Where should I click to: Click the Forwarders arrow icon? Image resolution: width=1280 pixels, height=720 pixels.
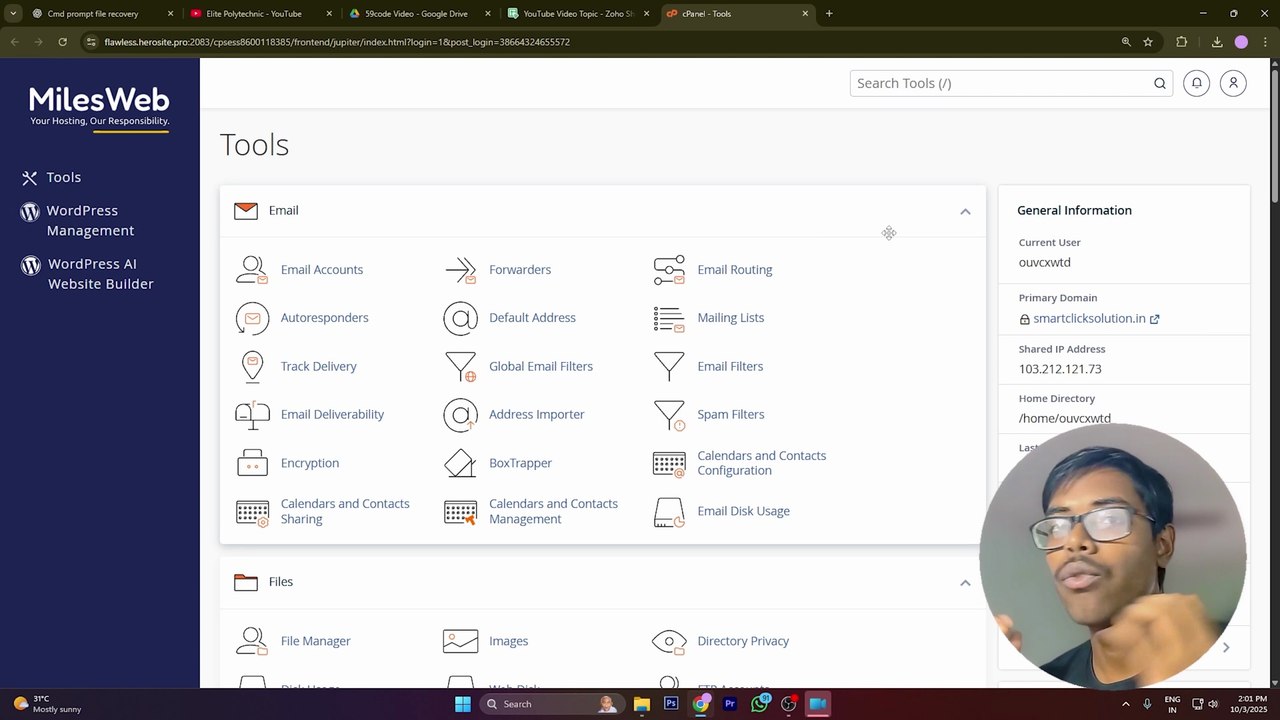point(460,270)
